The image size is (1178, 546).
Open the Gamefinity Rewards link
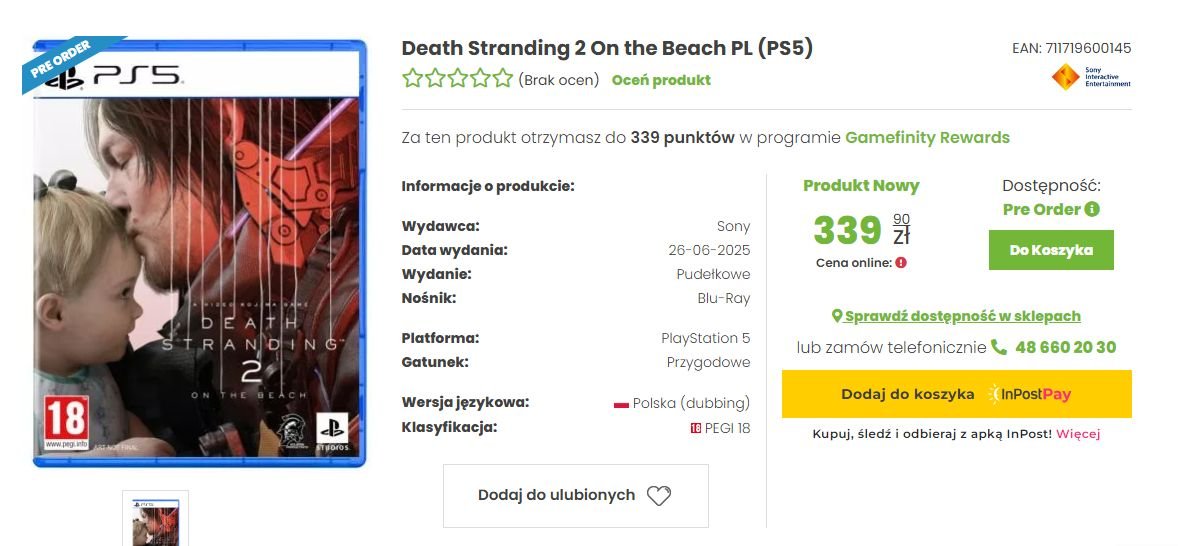[927, 138]
